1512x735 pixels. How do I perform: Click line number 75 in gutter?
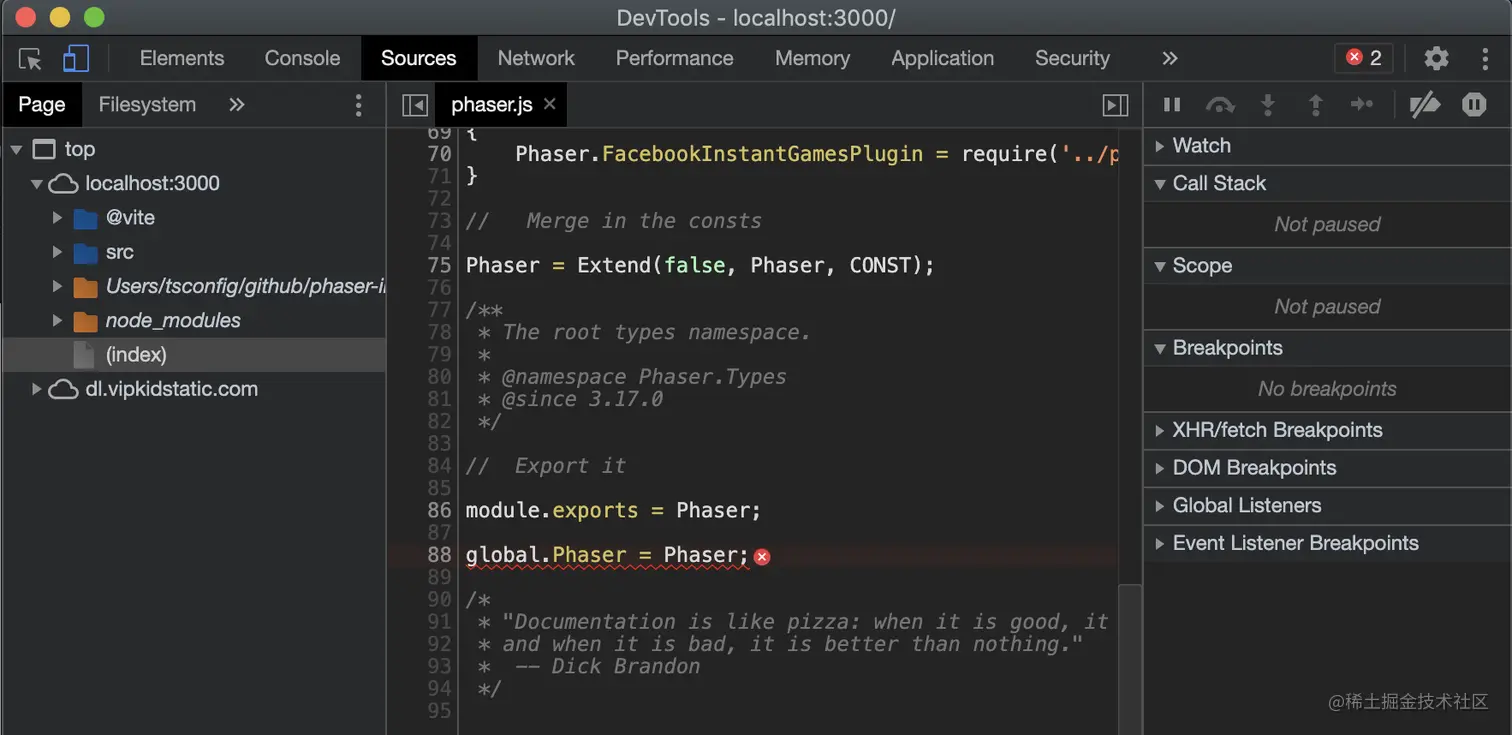[439, 265]
